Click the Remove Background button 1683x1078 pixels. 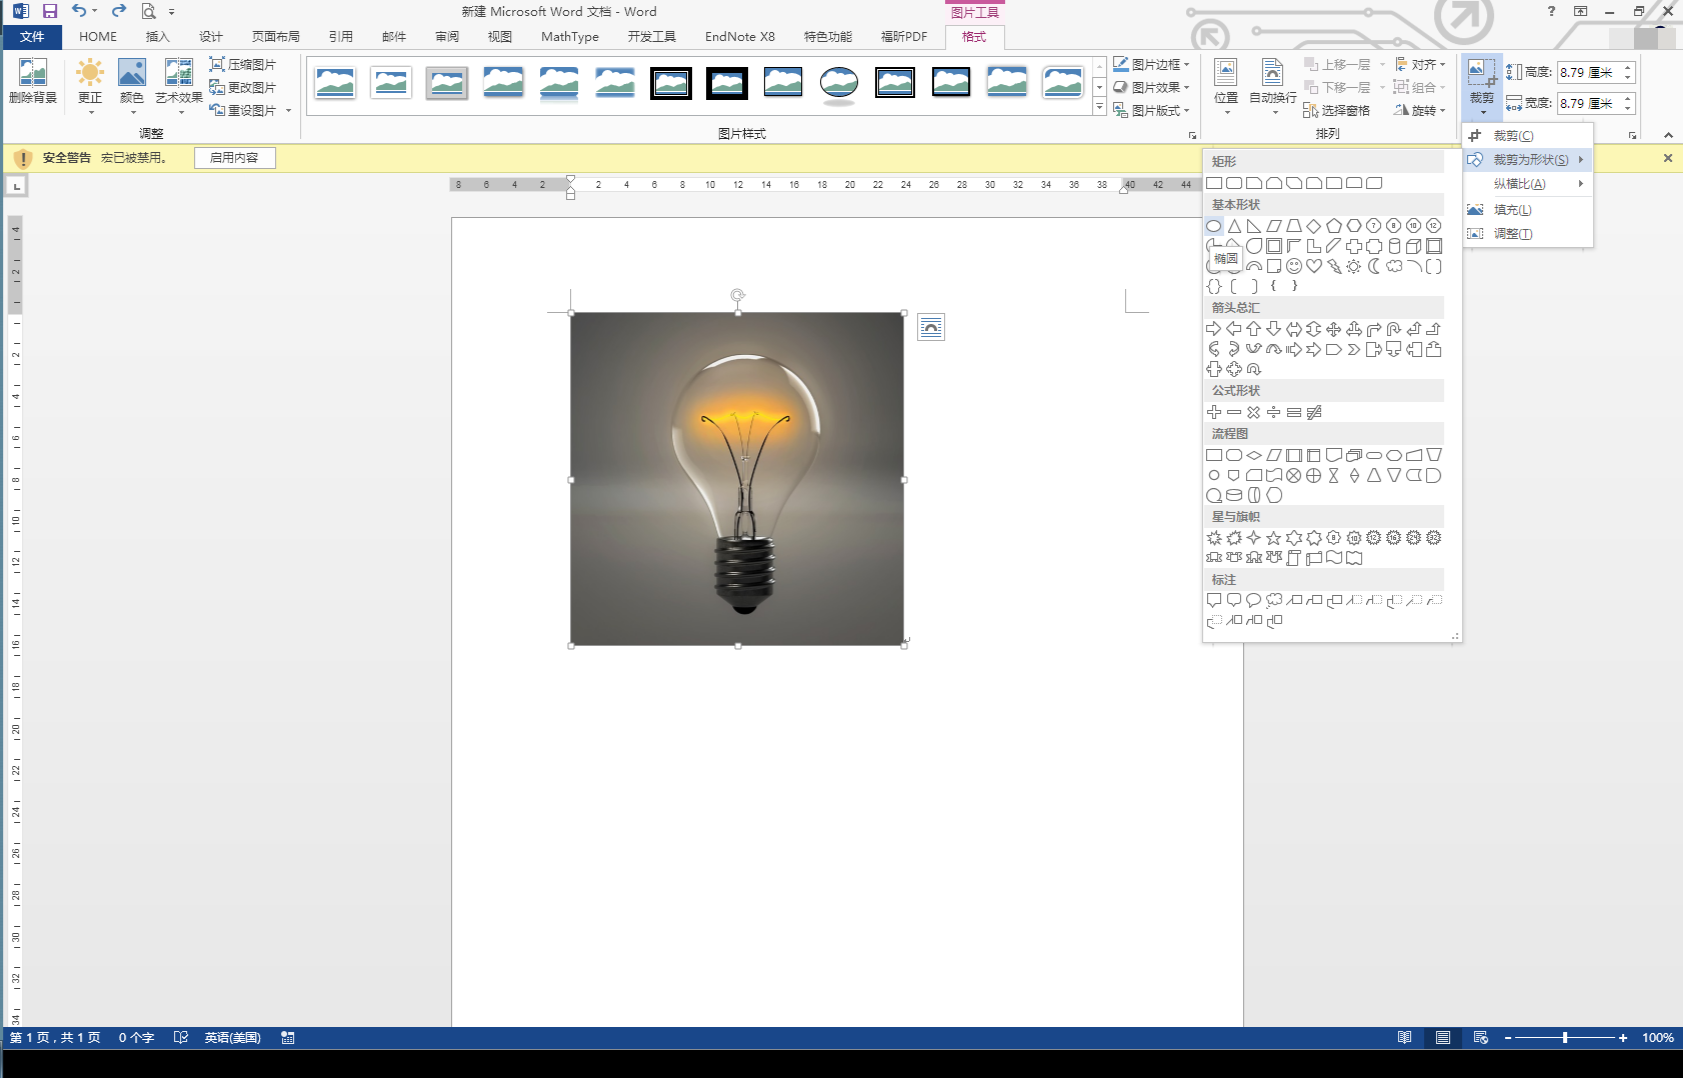(33, 83)
